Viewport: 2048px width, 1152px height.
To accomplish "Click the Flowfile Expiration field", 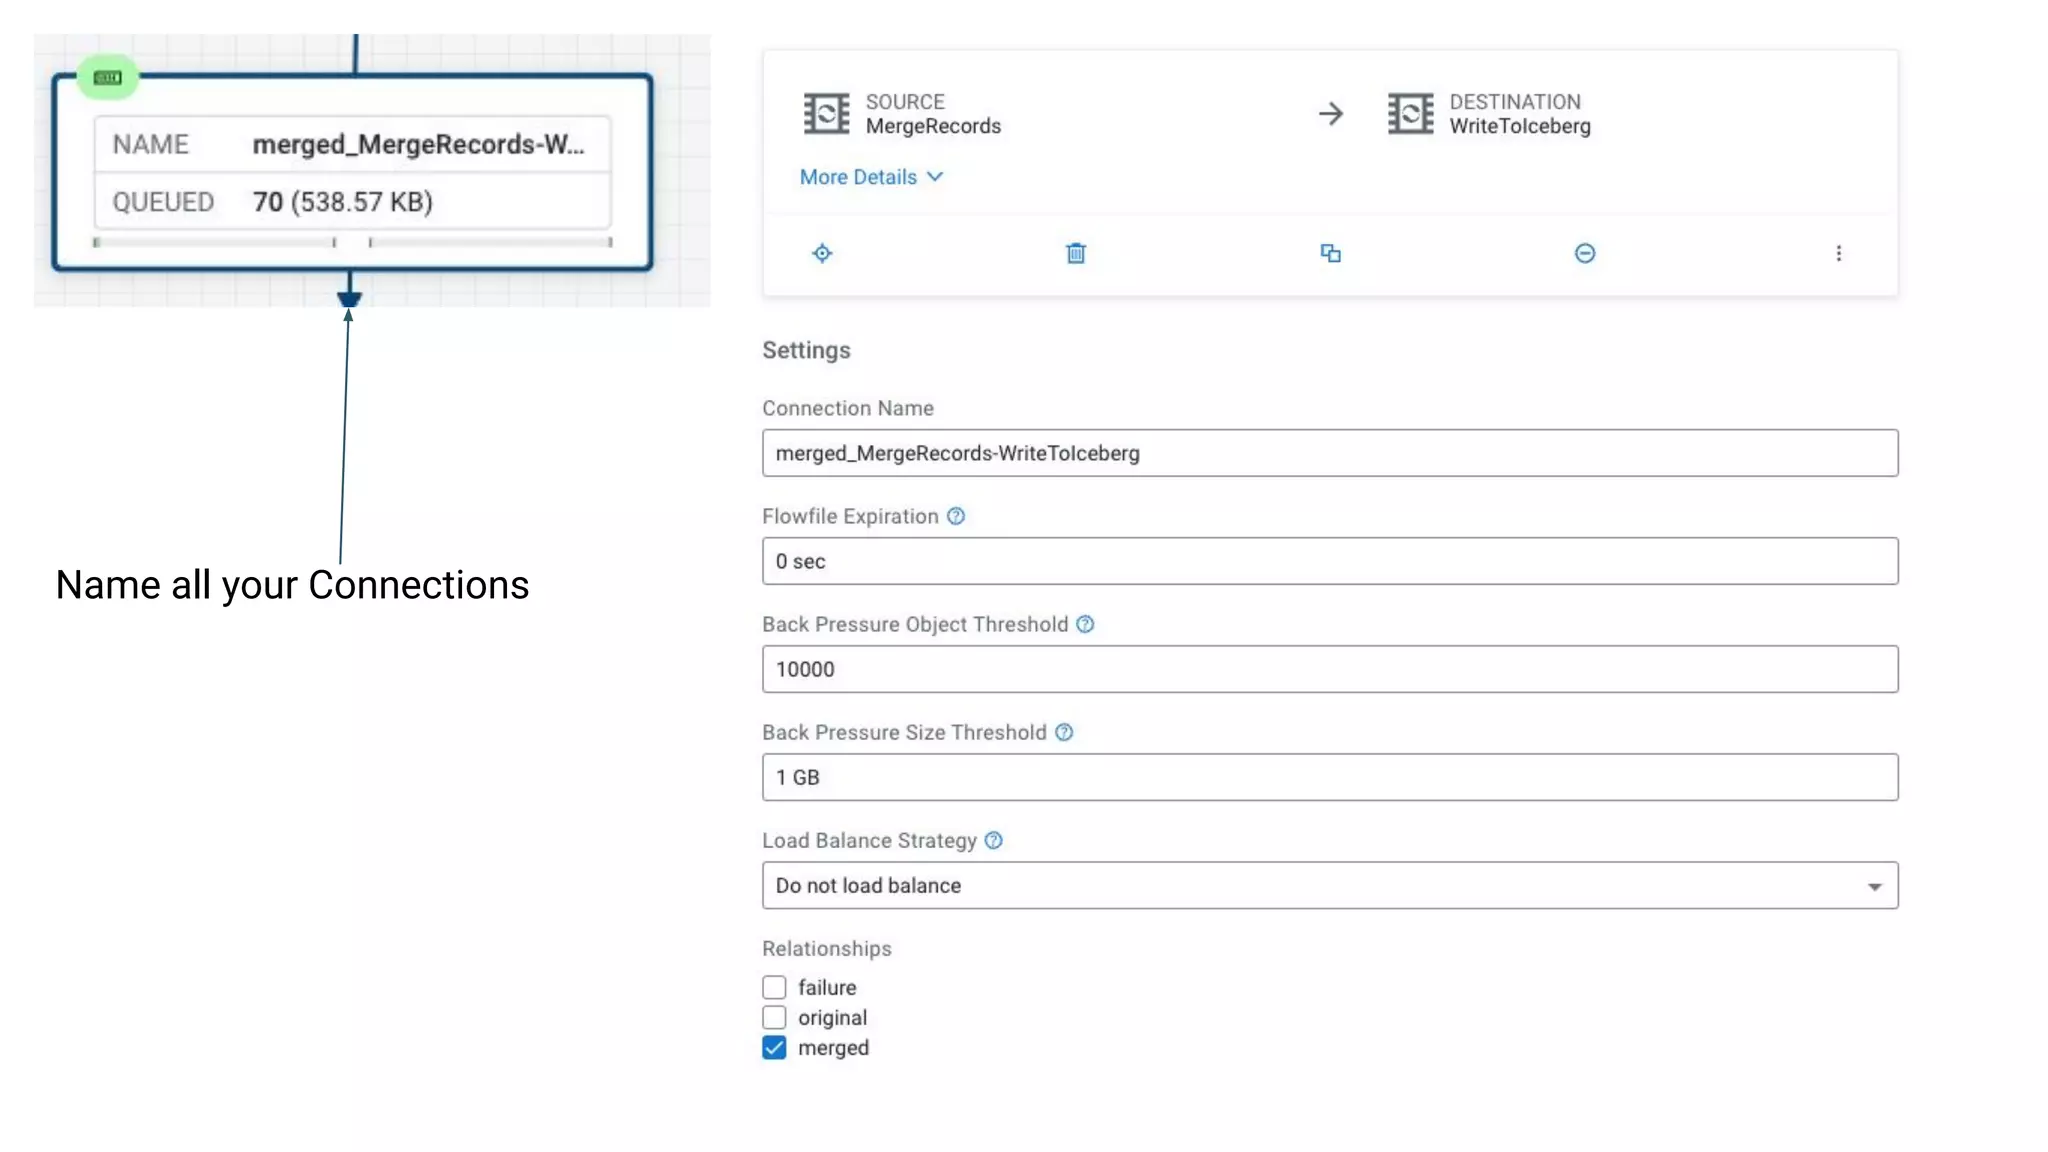I will (1329, 561).
